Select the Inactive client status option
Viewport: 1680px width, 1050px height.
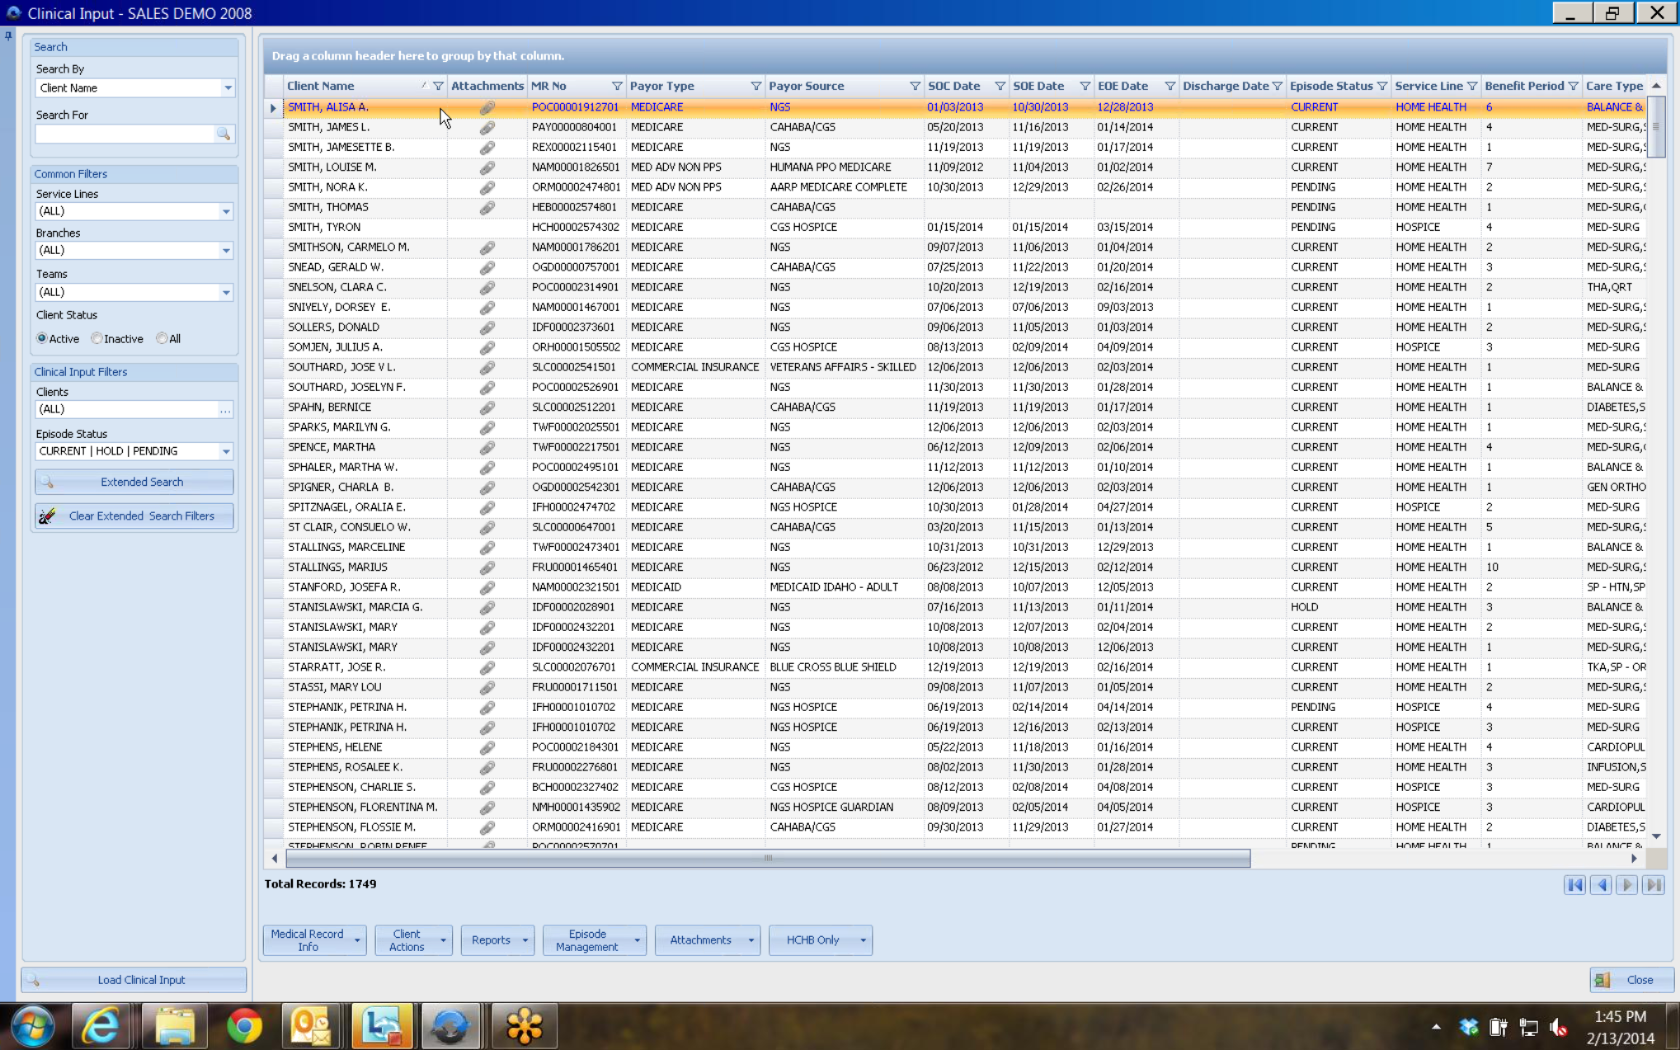click(x=97, y=339)
